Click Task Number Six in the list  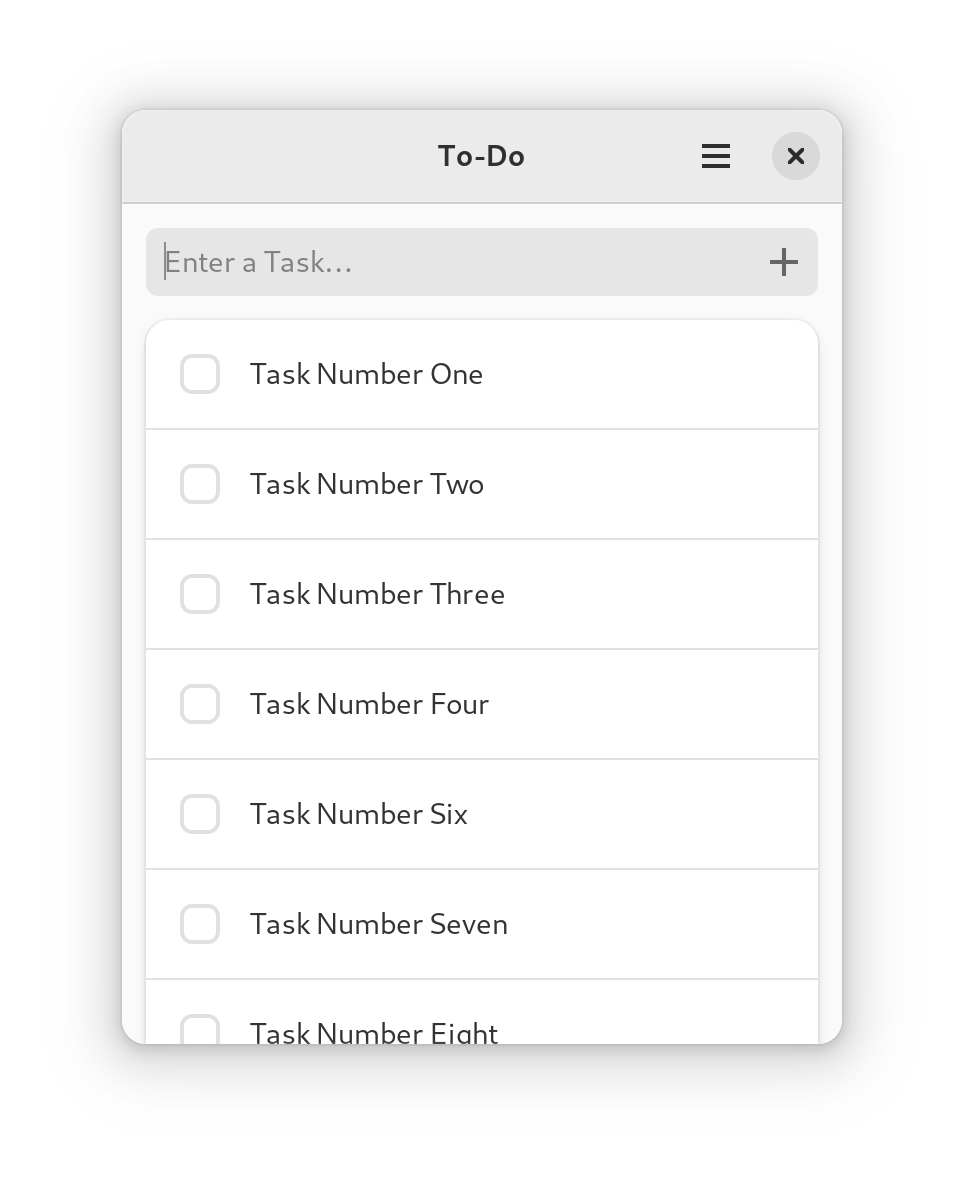(x=358, y=814)
